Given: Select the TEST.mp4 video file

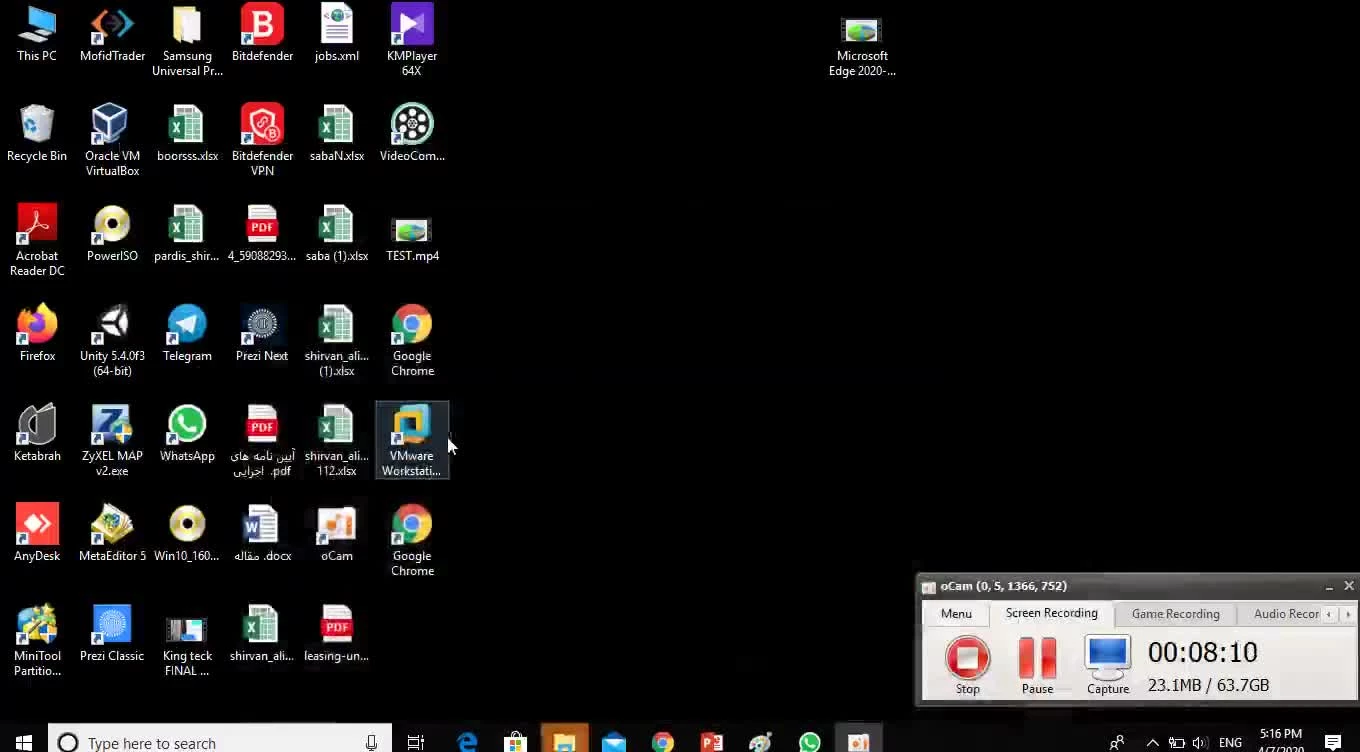Looking at the screenshot, I should tap(412, 240).
